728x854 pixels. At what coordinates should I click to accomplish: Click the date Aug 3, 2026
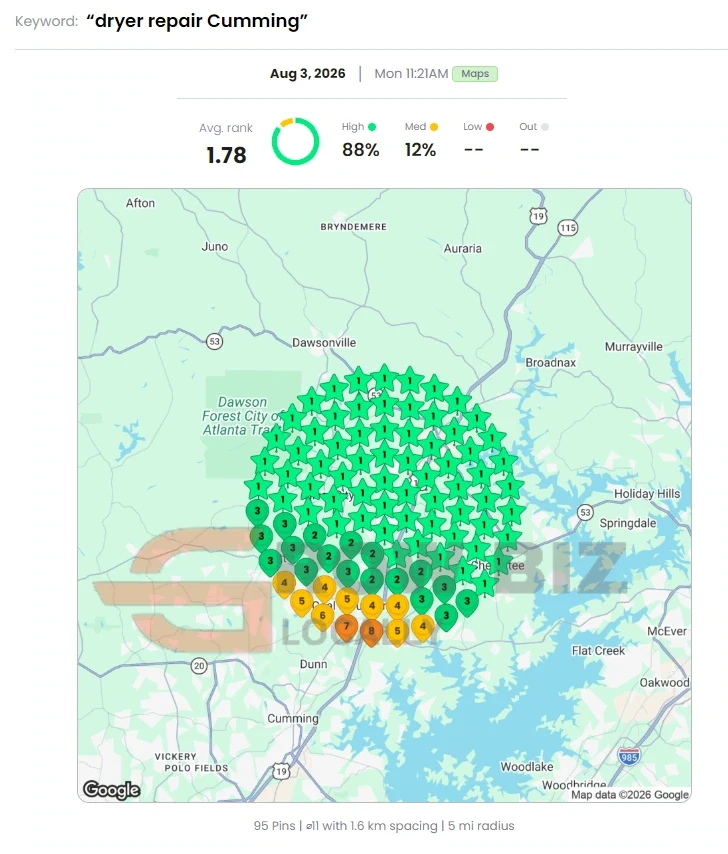click(x=308, y=74)
